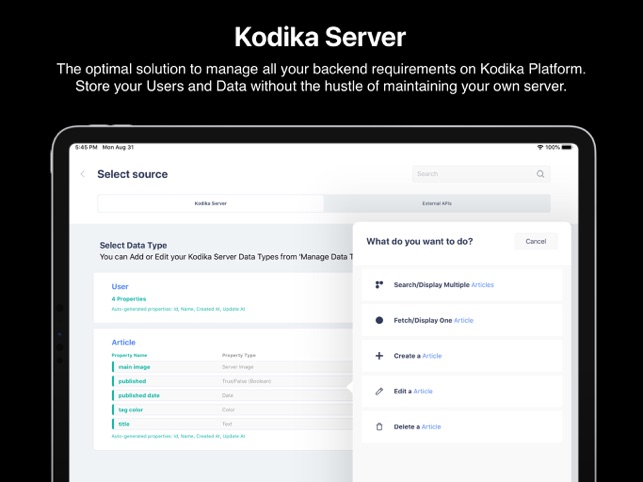Image resolution: width=643 pixels, height=482 pixels.
Task: Dismiss the popup with Cancel
Action: (536, 241)
